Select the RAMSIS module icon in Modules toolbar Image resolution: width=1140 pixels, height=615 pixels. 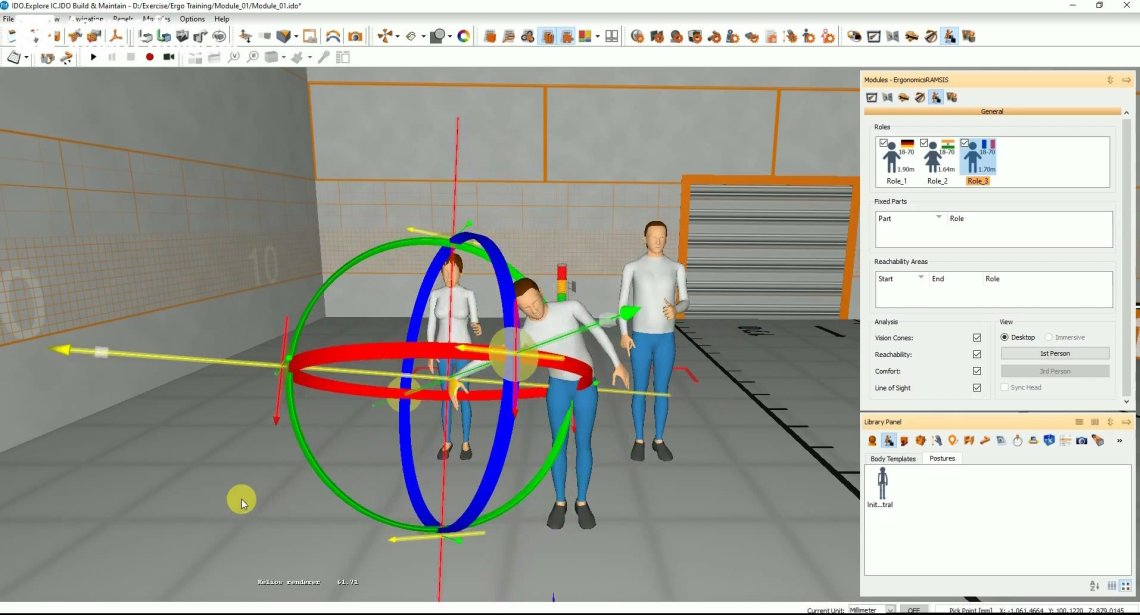tap(936, 97)
